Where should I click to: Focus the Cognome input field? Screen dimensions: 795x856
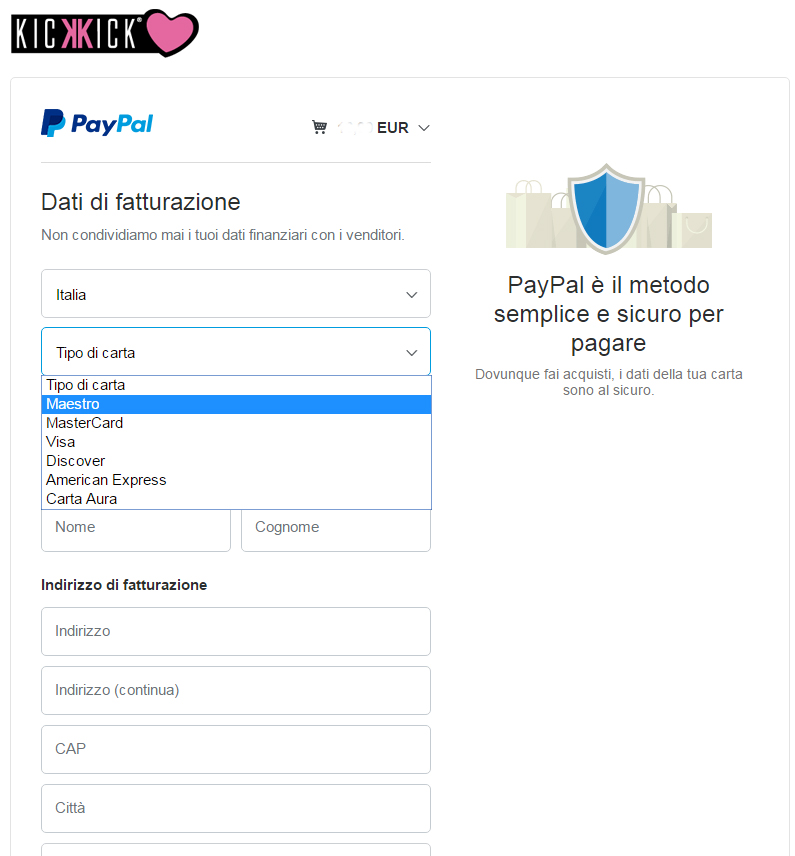[x=336, y=530]
